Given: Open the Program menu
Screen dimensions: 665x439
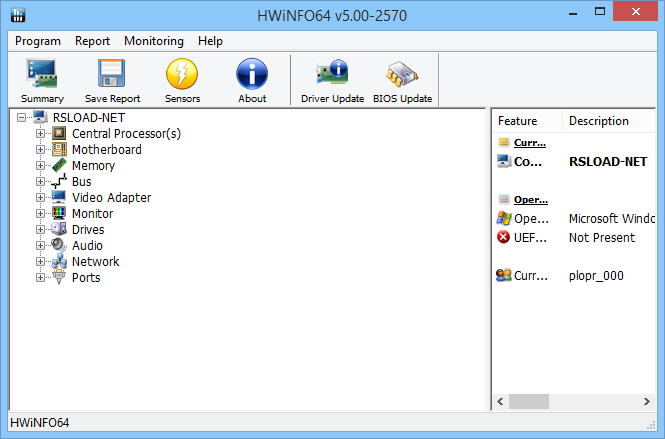Looking at the screenshot, I should [x=38, y=41].
